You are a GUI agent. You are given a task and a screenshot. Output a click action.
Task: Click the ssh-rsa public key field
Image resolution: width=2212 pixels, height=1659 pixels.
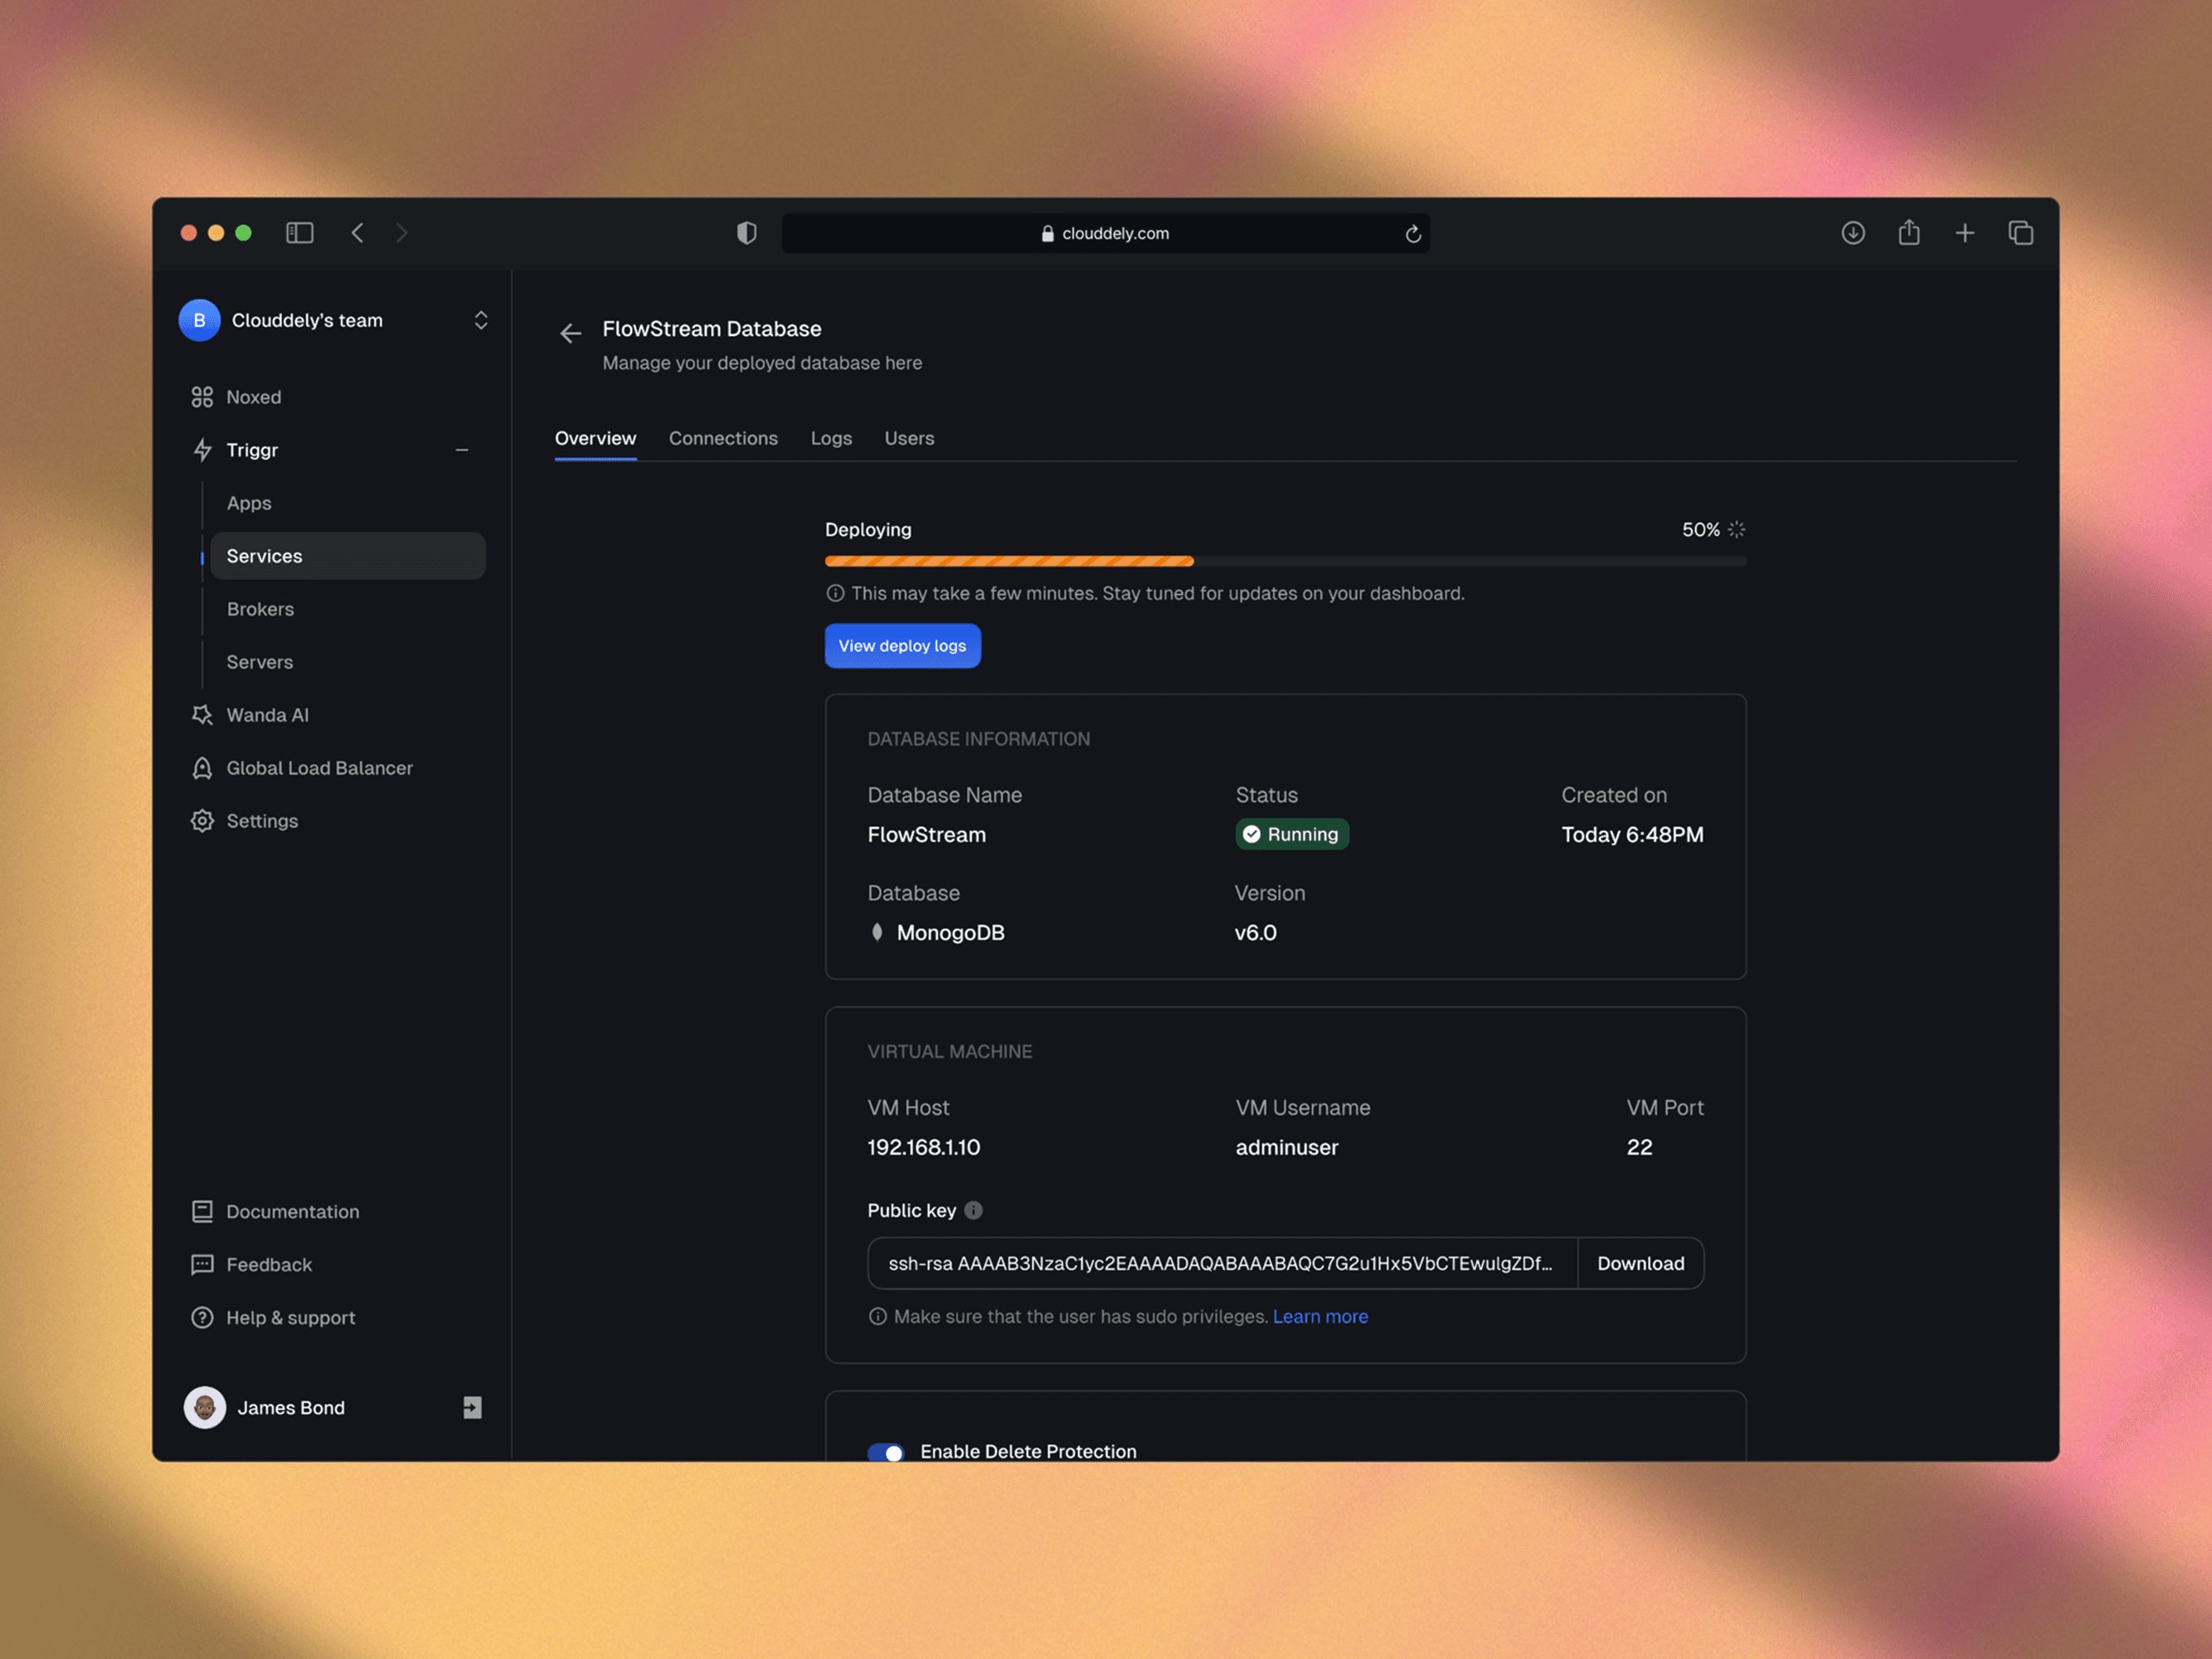coord(1220,1263)
